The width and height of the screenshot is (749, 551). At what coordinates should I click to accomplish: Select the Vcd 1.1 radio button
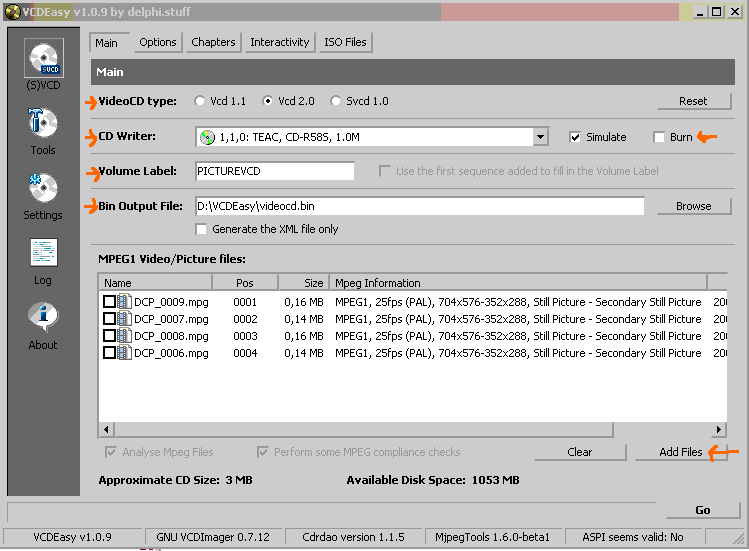[200, 101]
